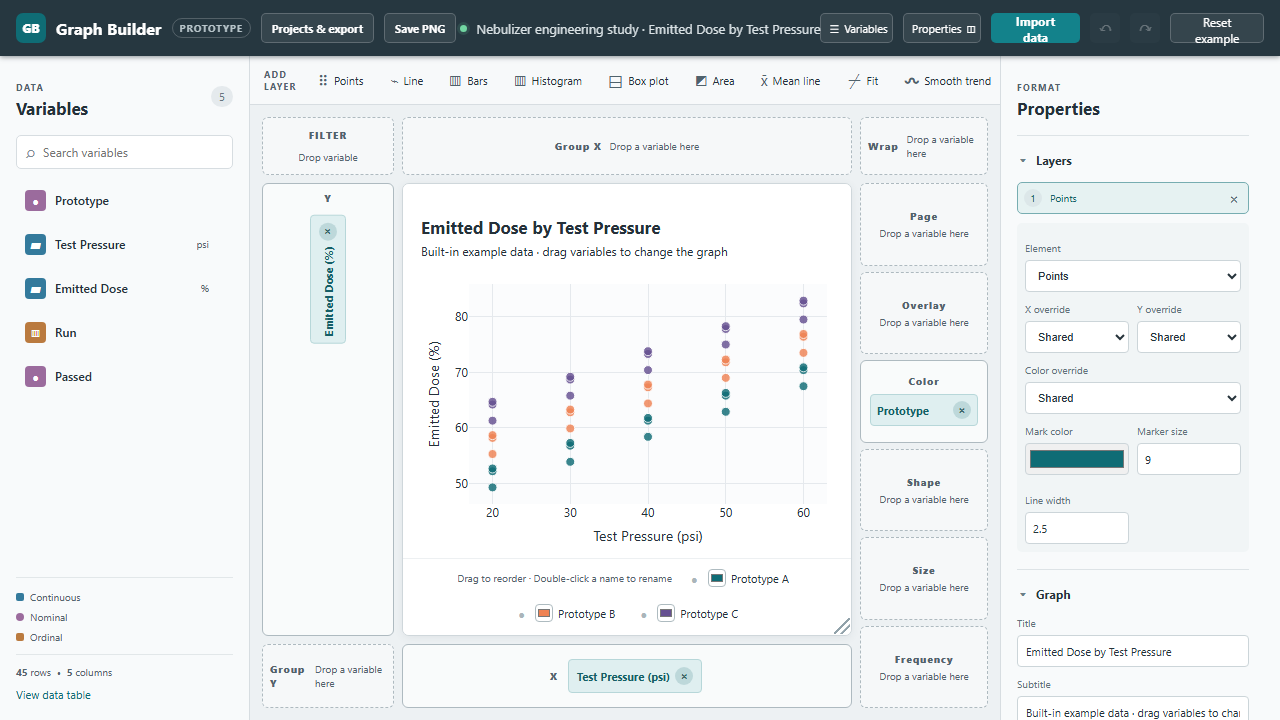Click the GB Graph Builder logo icon

click(x=31, y=29)
